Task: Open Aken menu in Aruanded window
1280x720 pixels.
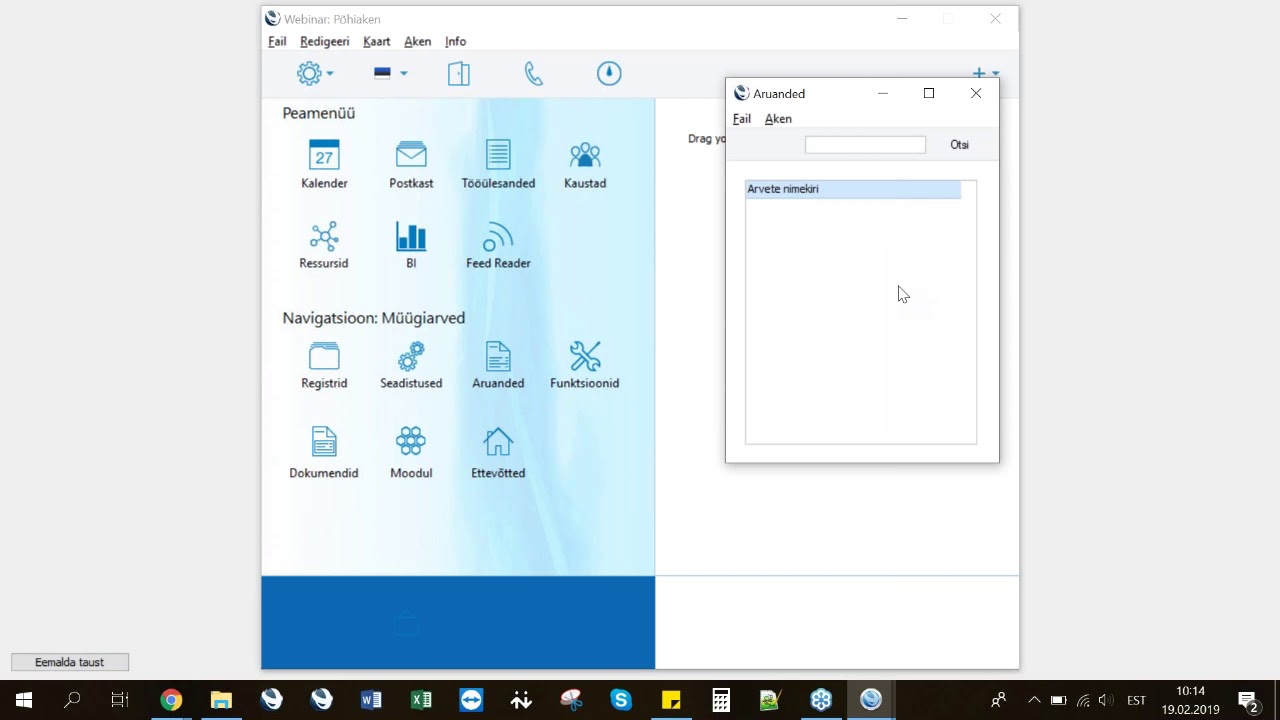Action: click(778, 119)
